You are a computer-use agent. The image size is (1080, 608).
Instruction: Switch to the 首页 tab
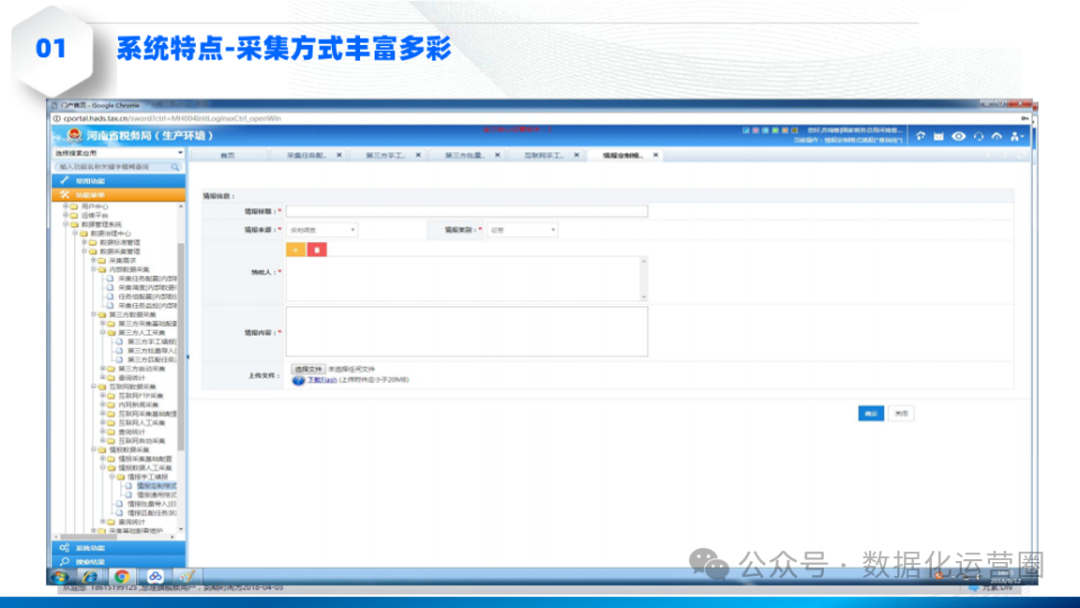[227, 156]
